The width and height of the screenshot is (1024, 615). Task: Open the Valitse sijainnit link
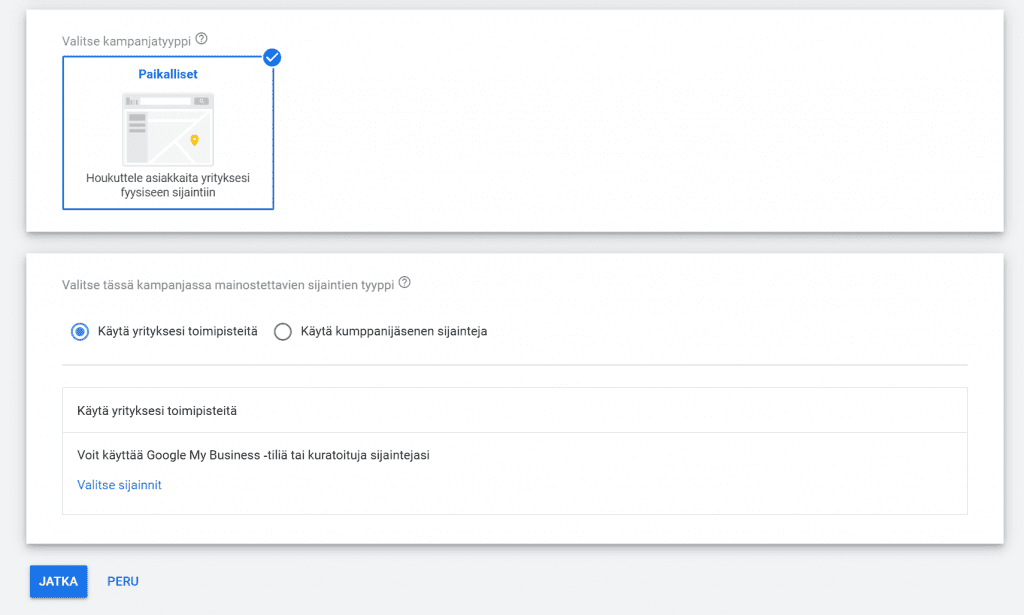119,485
